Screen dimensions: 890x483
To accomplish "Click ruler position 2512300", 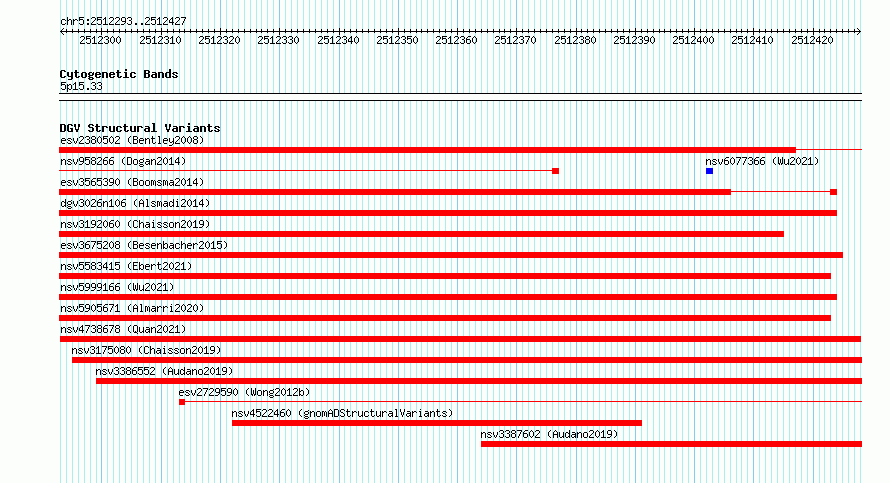I will (x=100, y=40).
